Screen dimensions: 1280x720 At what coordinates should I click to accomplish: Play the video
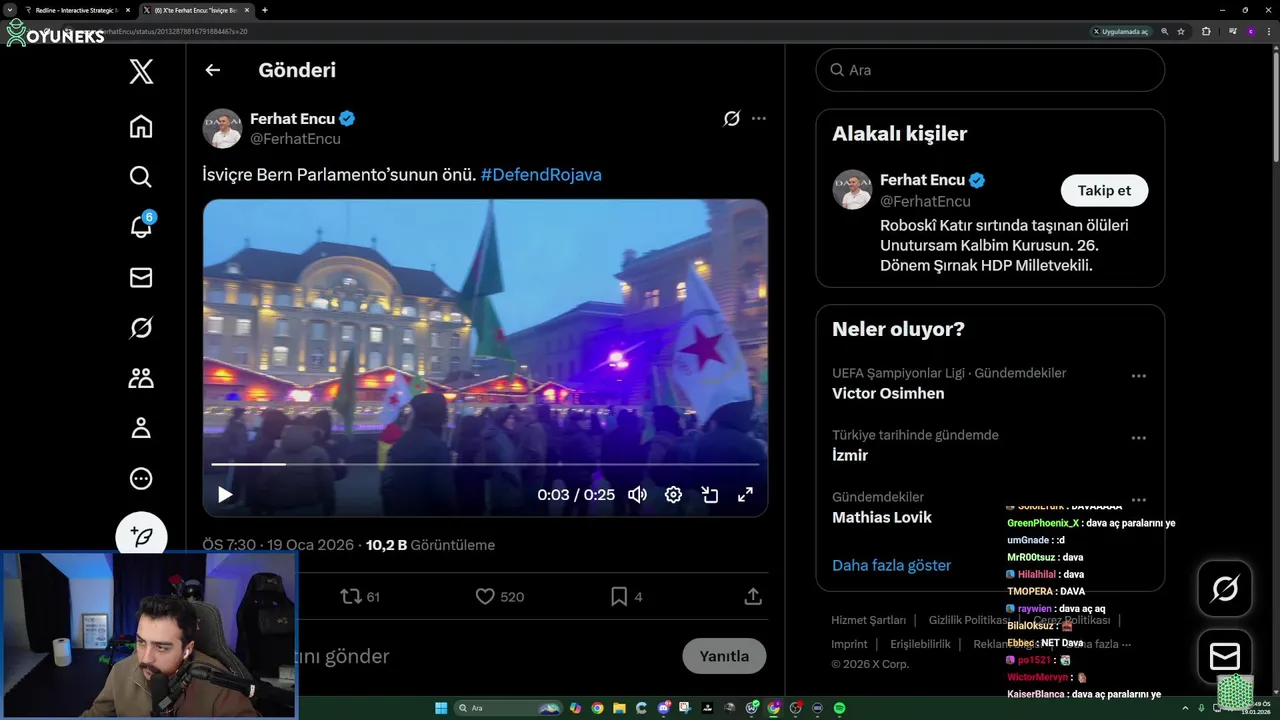tap(225, 495)
